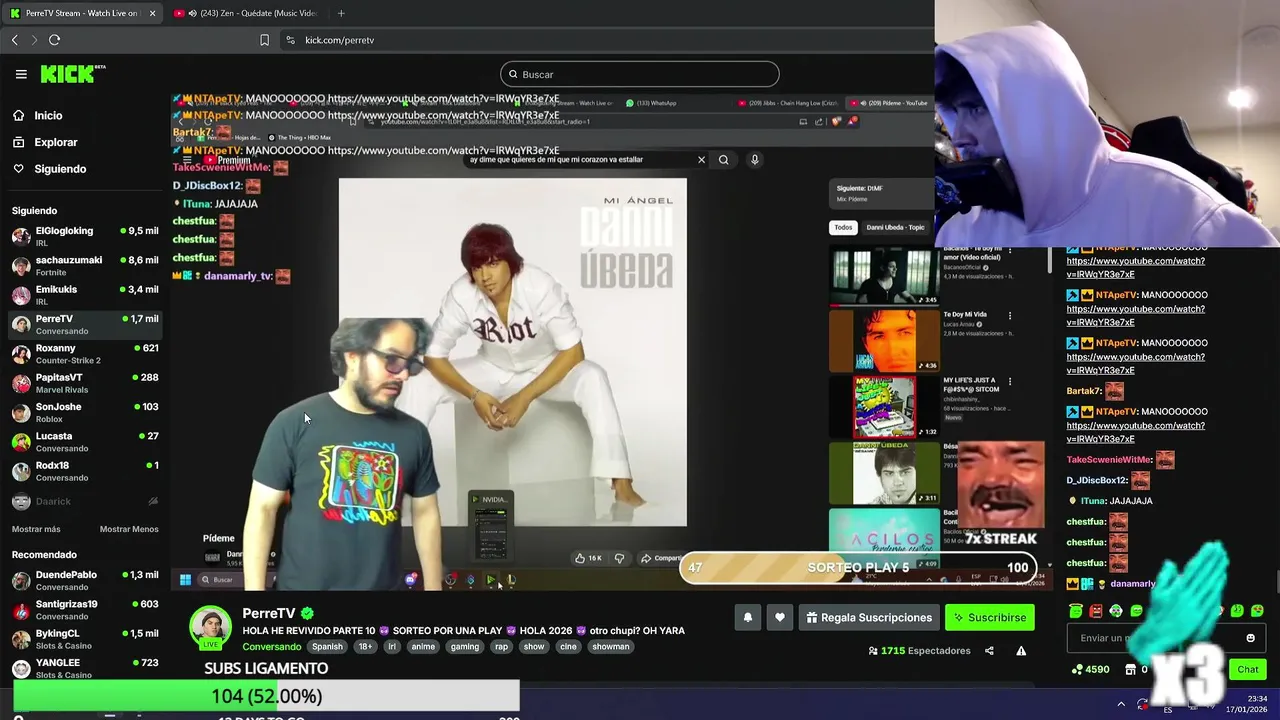Image resolution: width=1280 pixels, height=720 pixels.
Task: Click the Buscar search field
Action: [x=640, y=74]
